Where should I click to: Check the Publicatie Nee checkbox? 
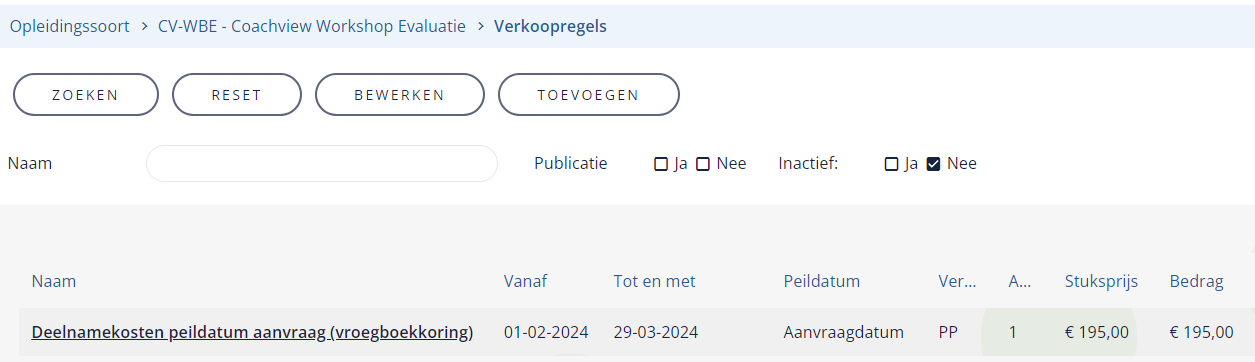tap(703, 164)
